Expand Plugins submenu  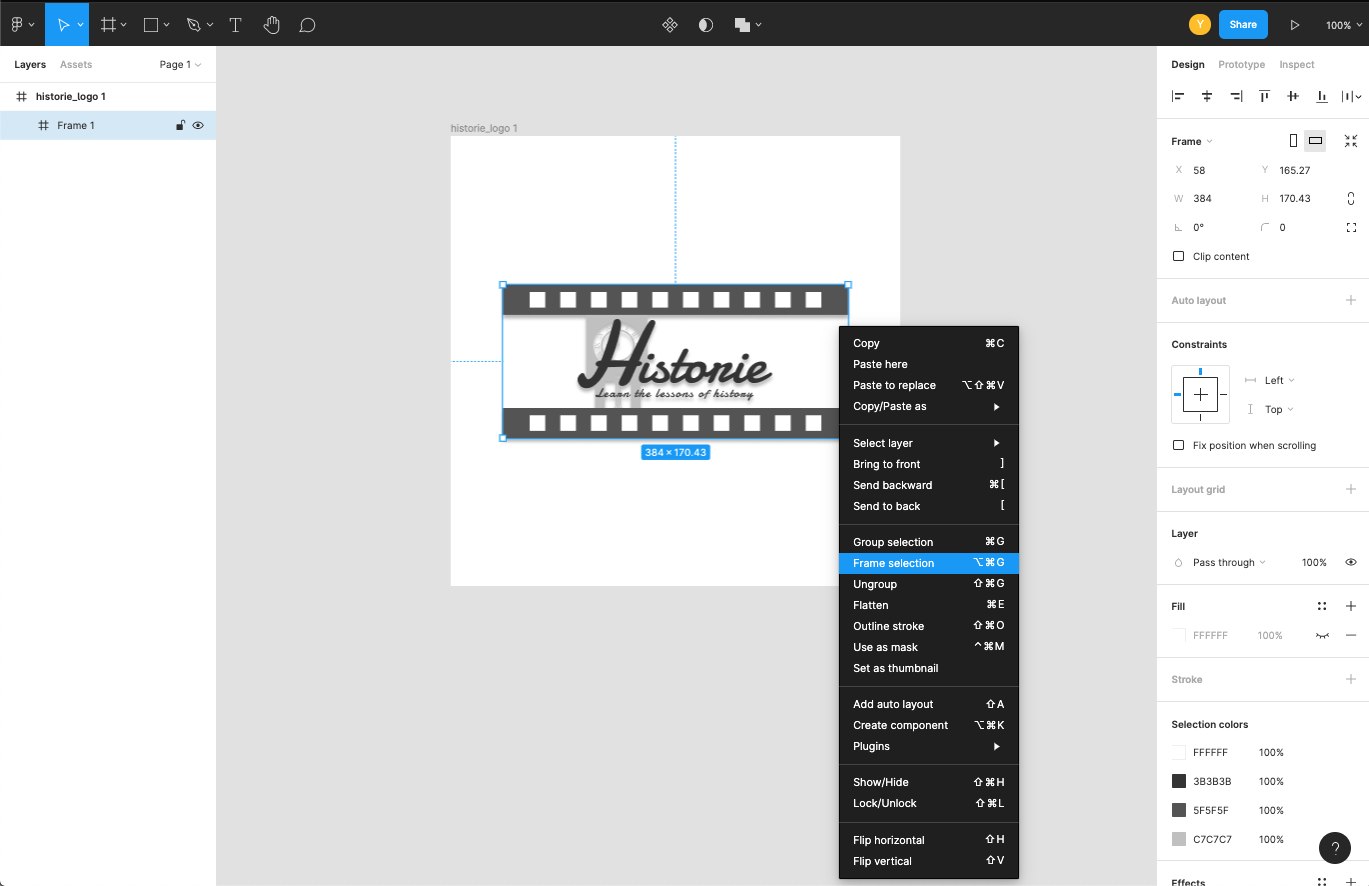click(928, 746)
